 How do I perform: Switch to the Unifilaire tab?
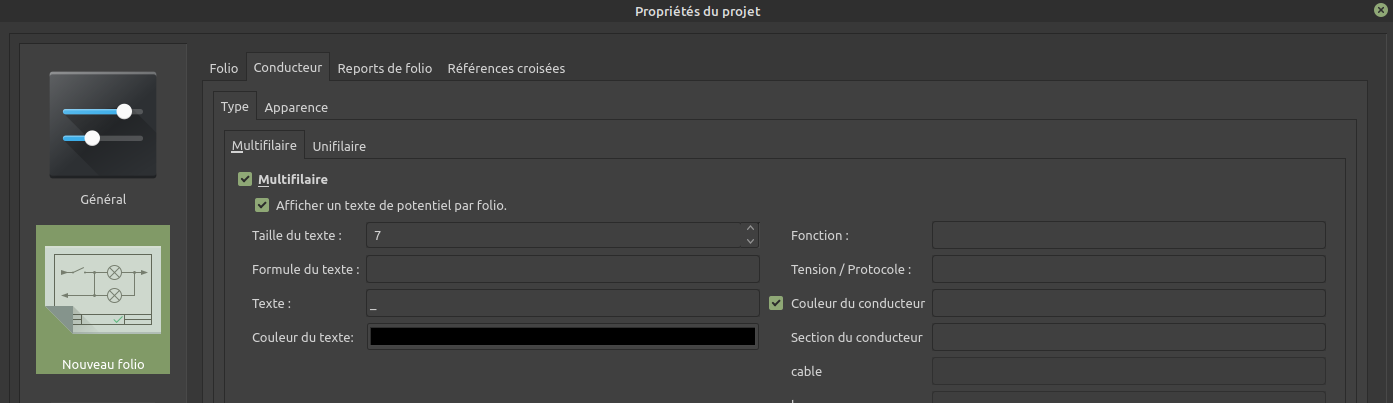point(339,147)
